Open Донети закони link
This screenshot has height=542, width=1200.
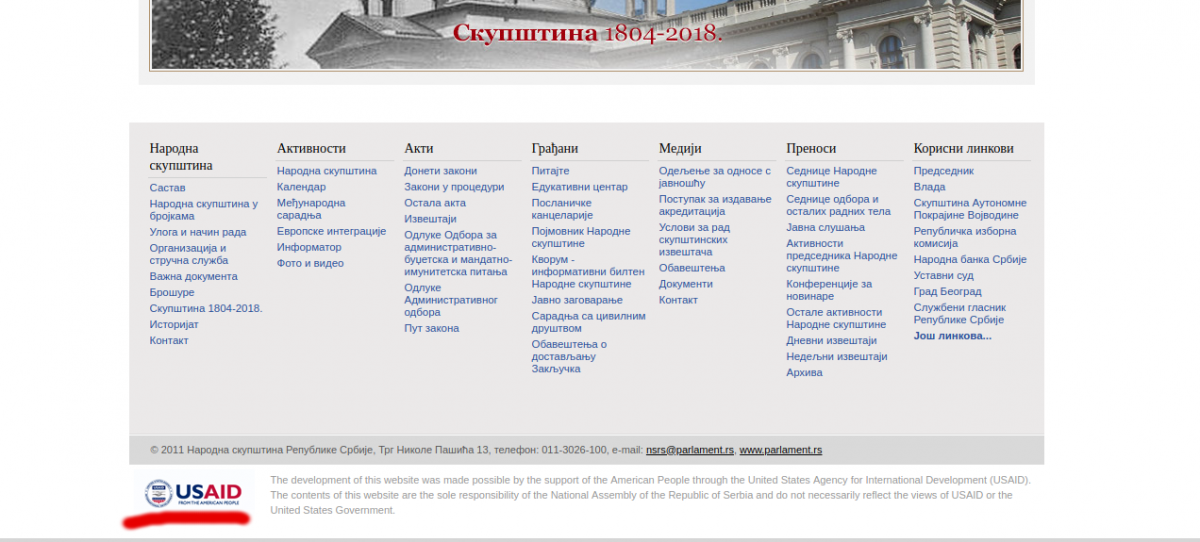[x=440, y=171]
